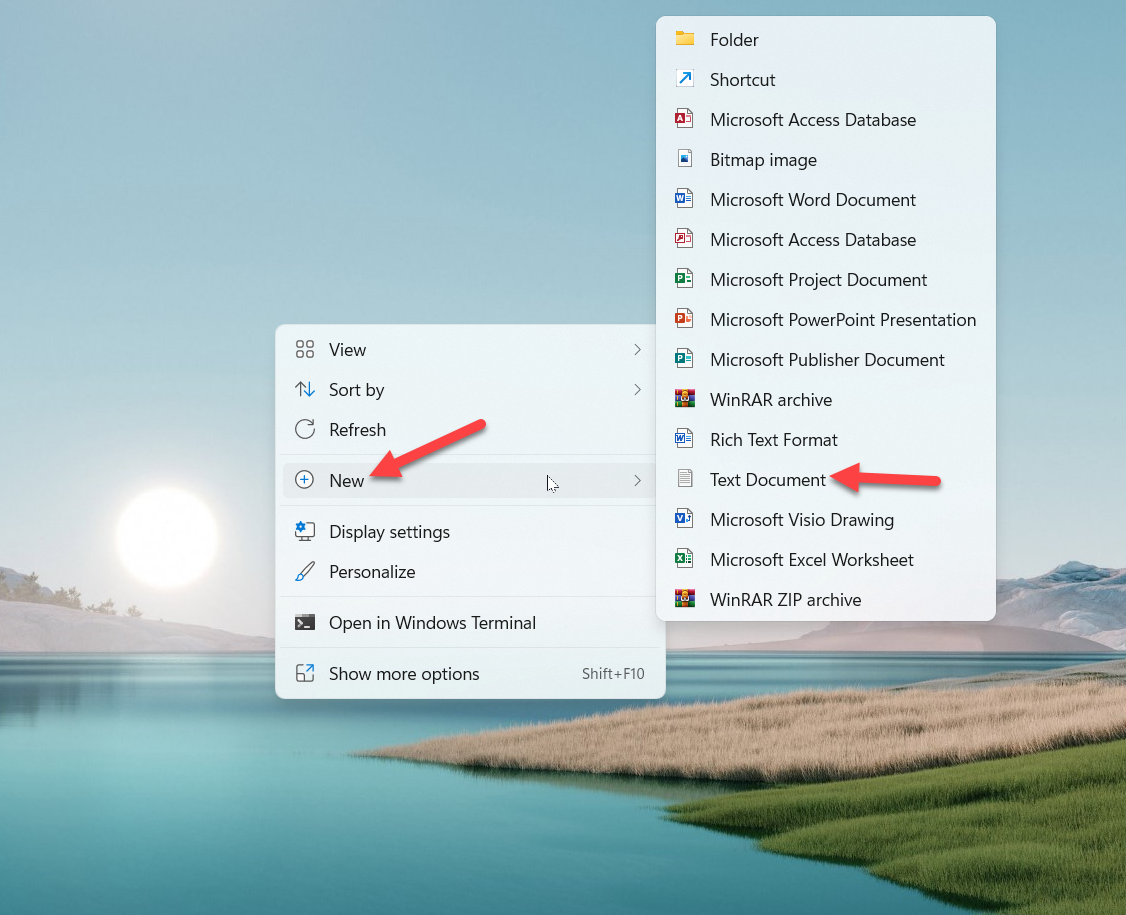
Task: Click the chevron beside the New entry
Action: pyautogui.click(x=637, y=480)
